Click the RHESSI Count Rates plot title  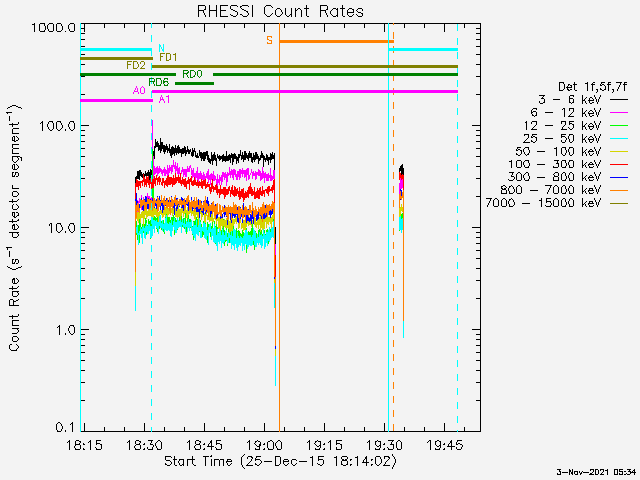279,12
